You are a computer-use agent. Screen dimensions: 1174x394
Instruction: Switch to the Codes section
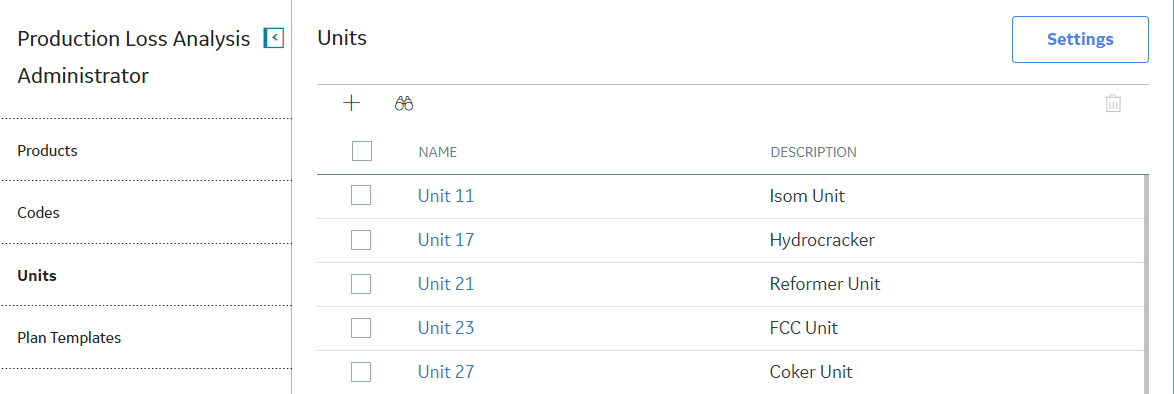tap(38, 213)
